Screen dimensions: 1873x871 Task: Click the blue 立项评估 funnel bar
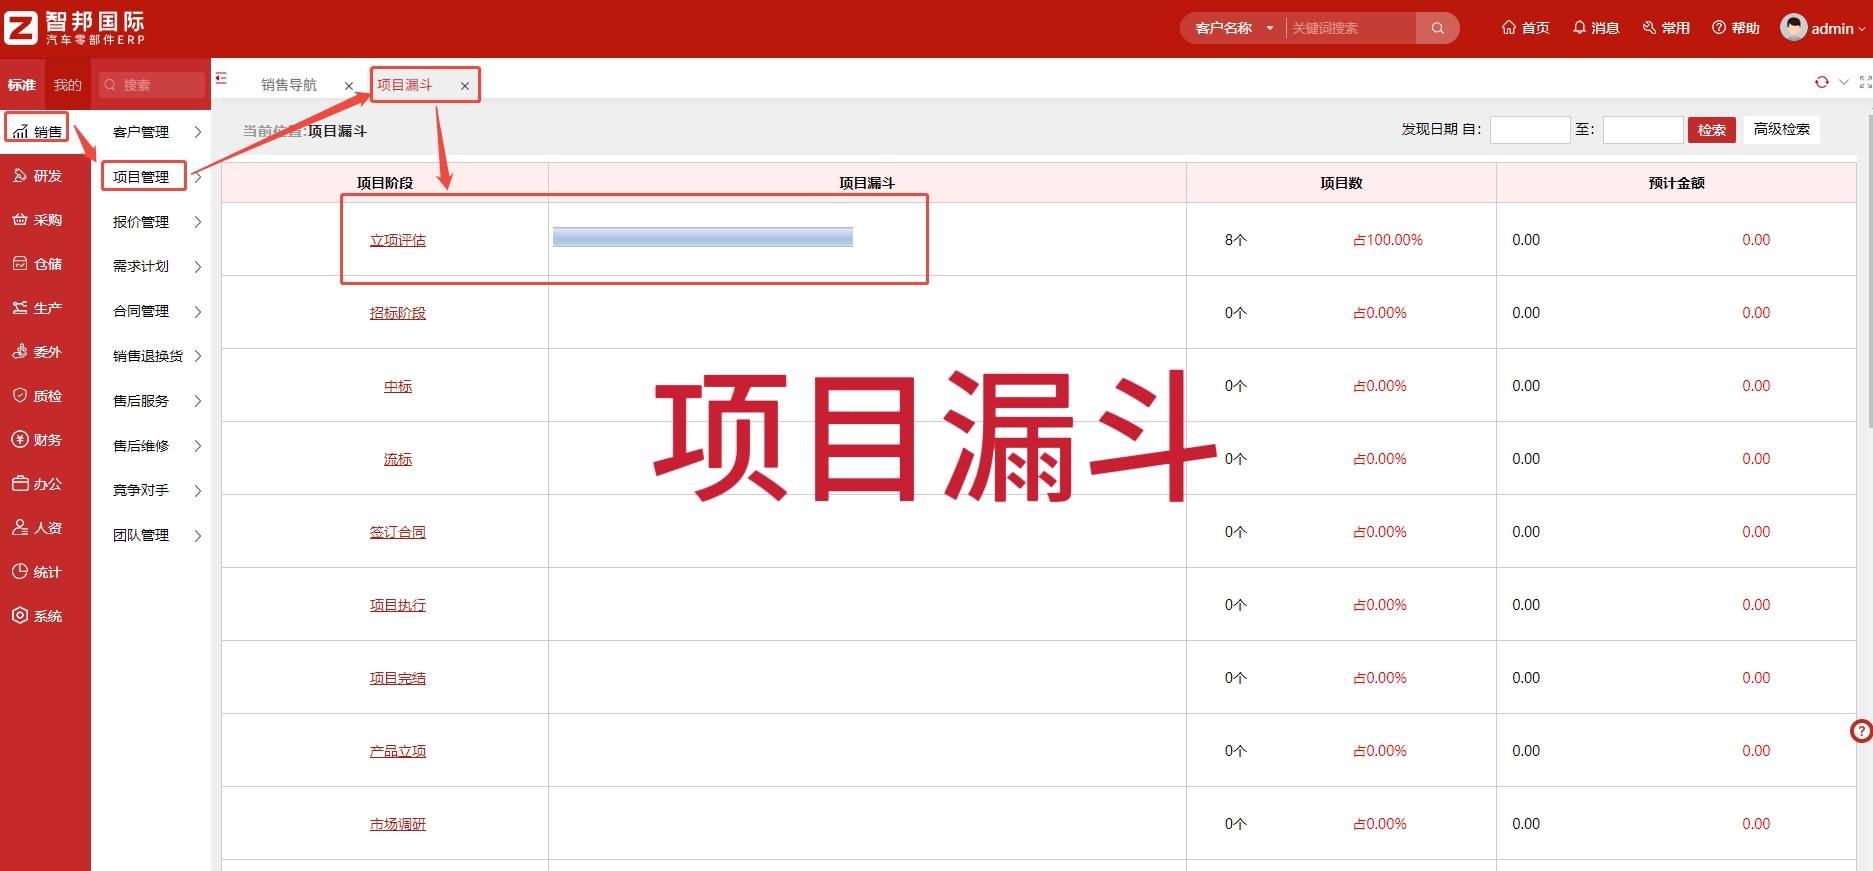tap(703, 237)
